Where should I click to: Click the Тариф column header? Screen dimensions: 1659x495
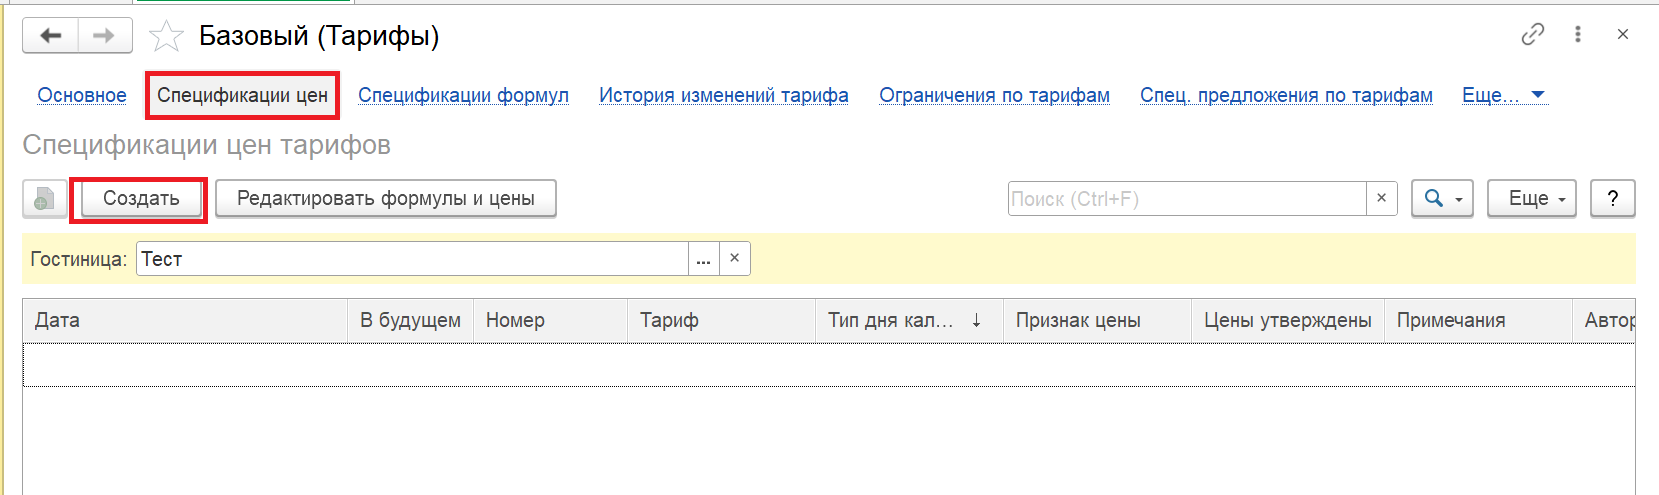[721, 321]
